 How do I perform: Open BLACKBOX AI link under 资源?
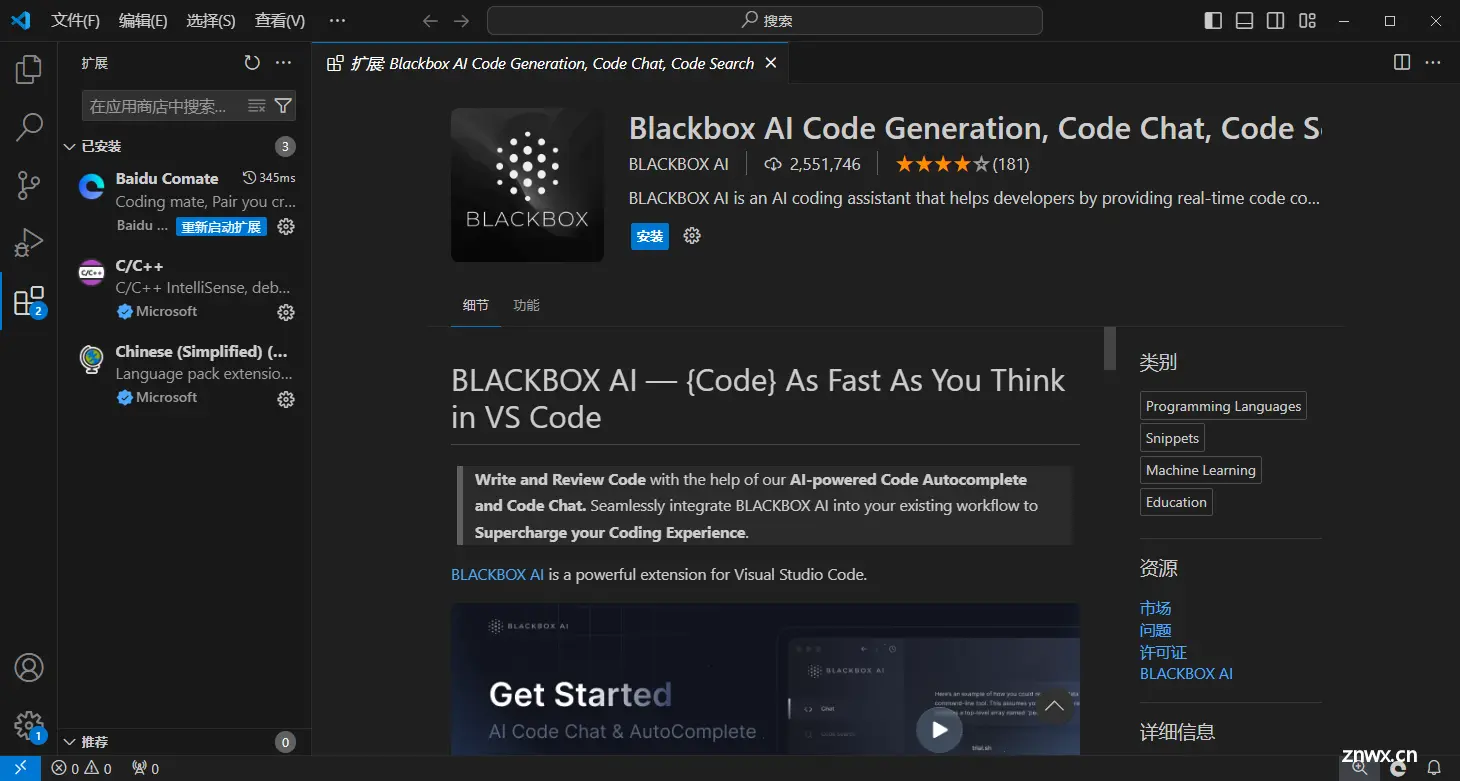tap(1186, 674)
